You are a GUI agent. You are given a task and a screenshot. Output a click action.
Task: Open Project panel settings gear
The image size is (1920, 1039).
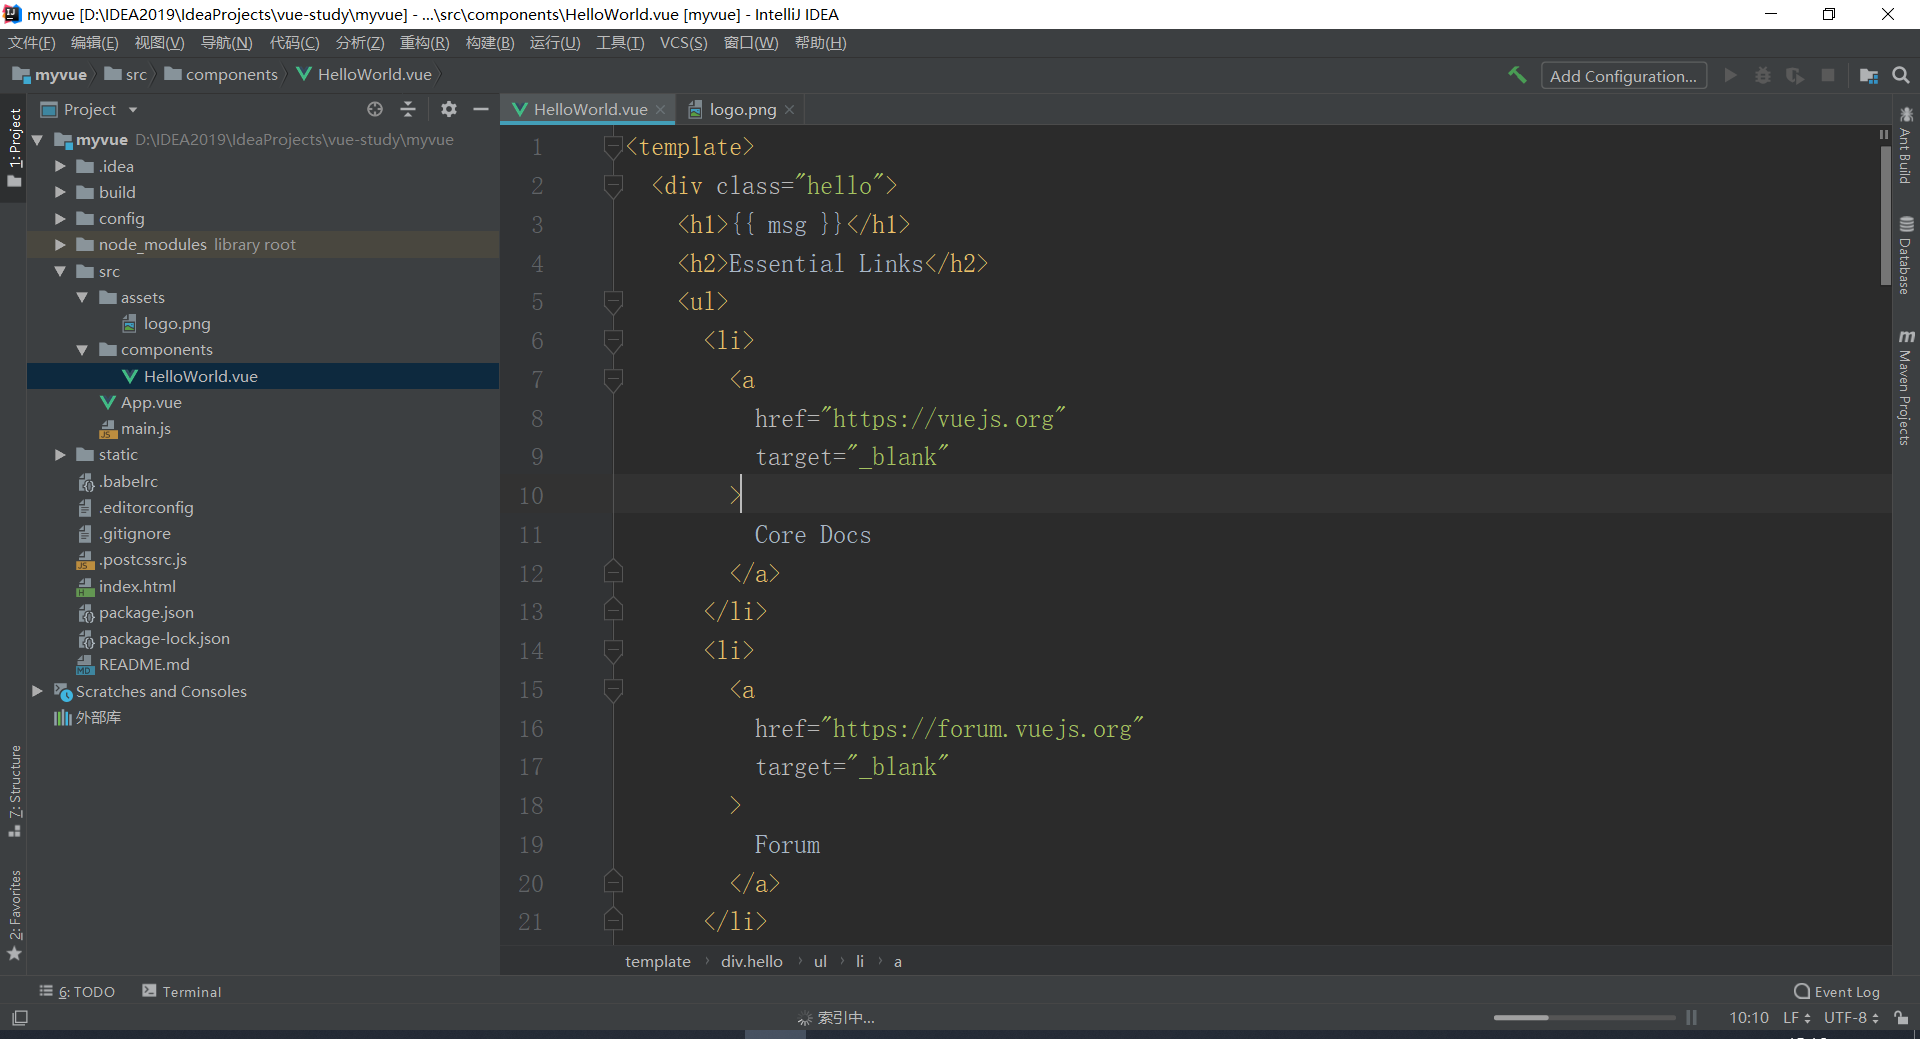tap(449, 109)
